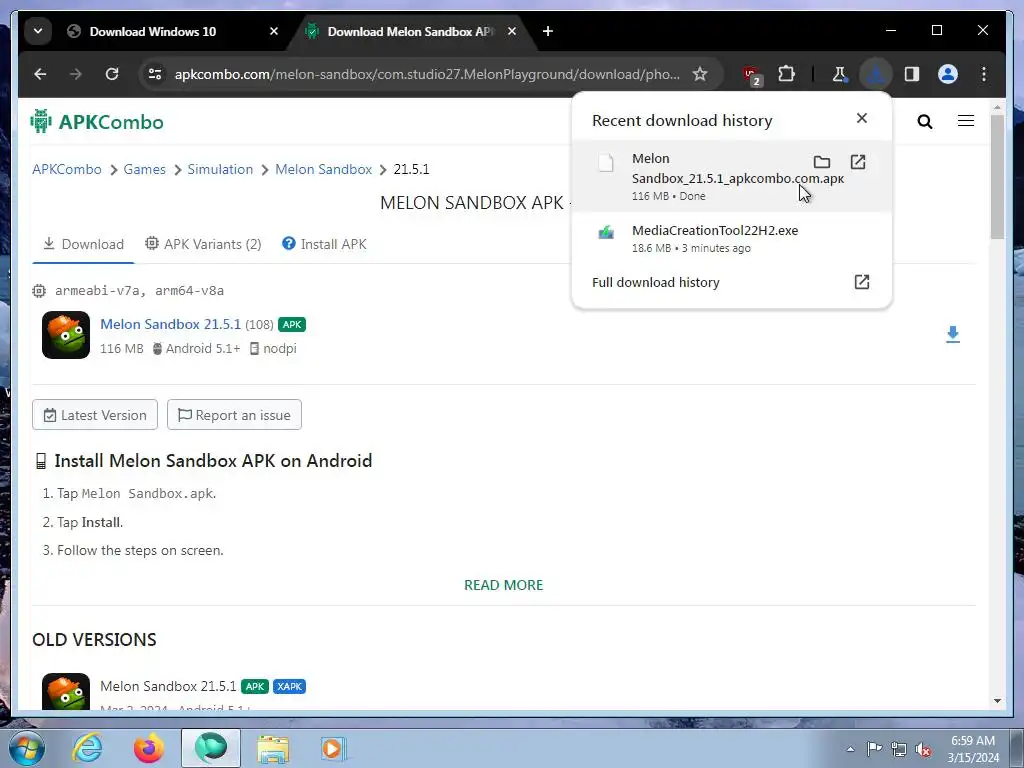Image resolution: width=1024 pixels, height=768 pixels.
Task: Open old version Melon Sandbox 21.5.1 entry
Action: (168, 686)
